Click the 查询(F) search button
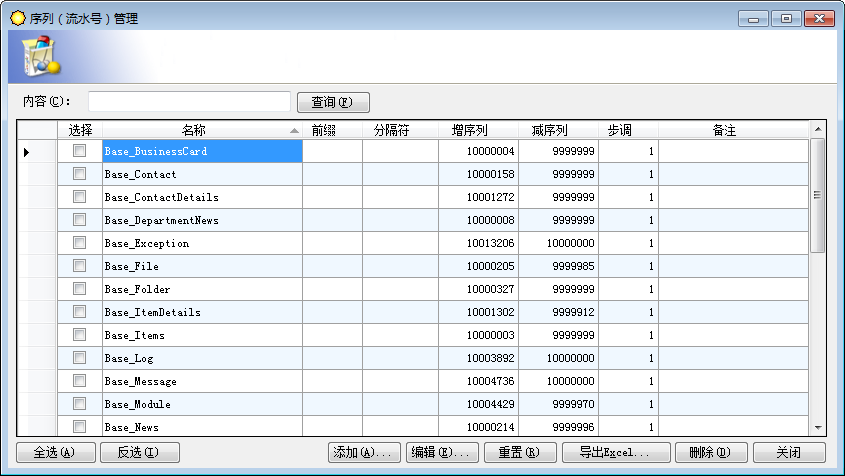 (x=333, y=102)
